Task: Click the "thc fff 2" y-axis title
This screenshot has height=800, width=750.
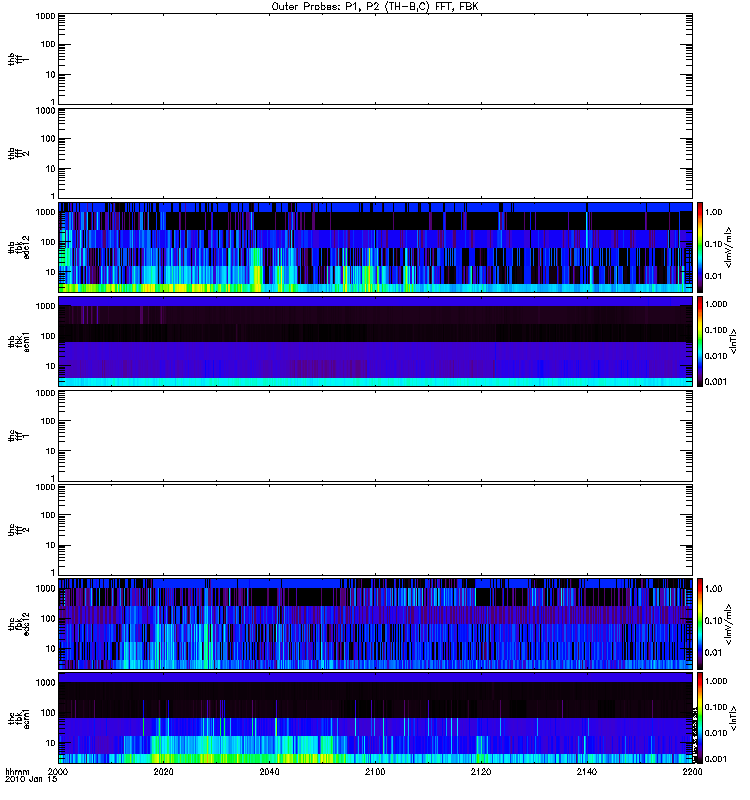Action: (x=18, y=530)
